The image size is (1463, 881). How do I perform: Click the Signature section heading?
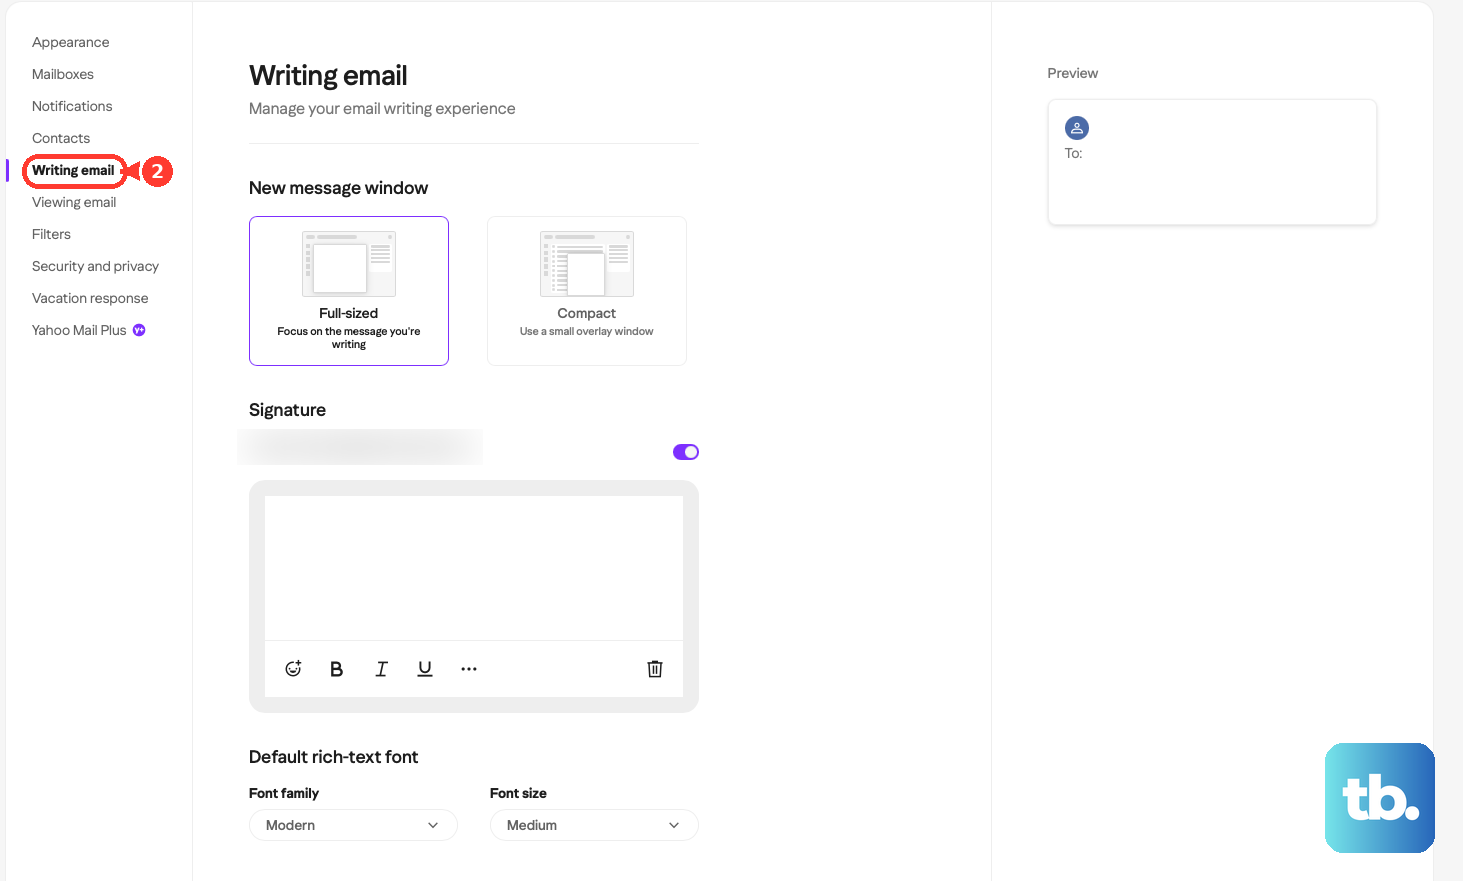(x=287, y=410)
